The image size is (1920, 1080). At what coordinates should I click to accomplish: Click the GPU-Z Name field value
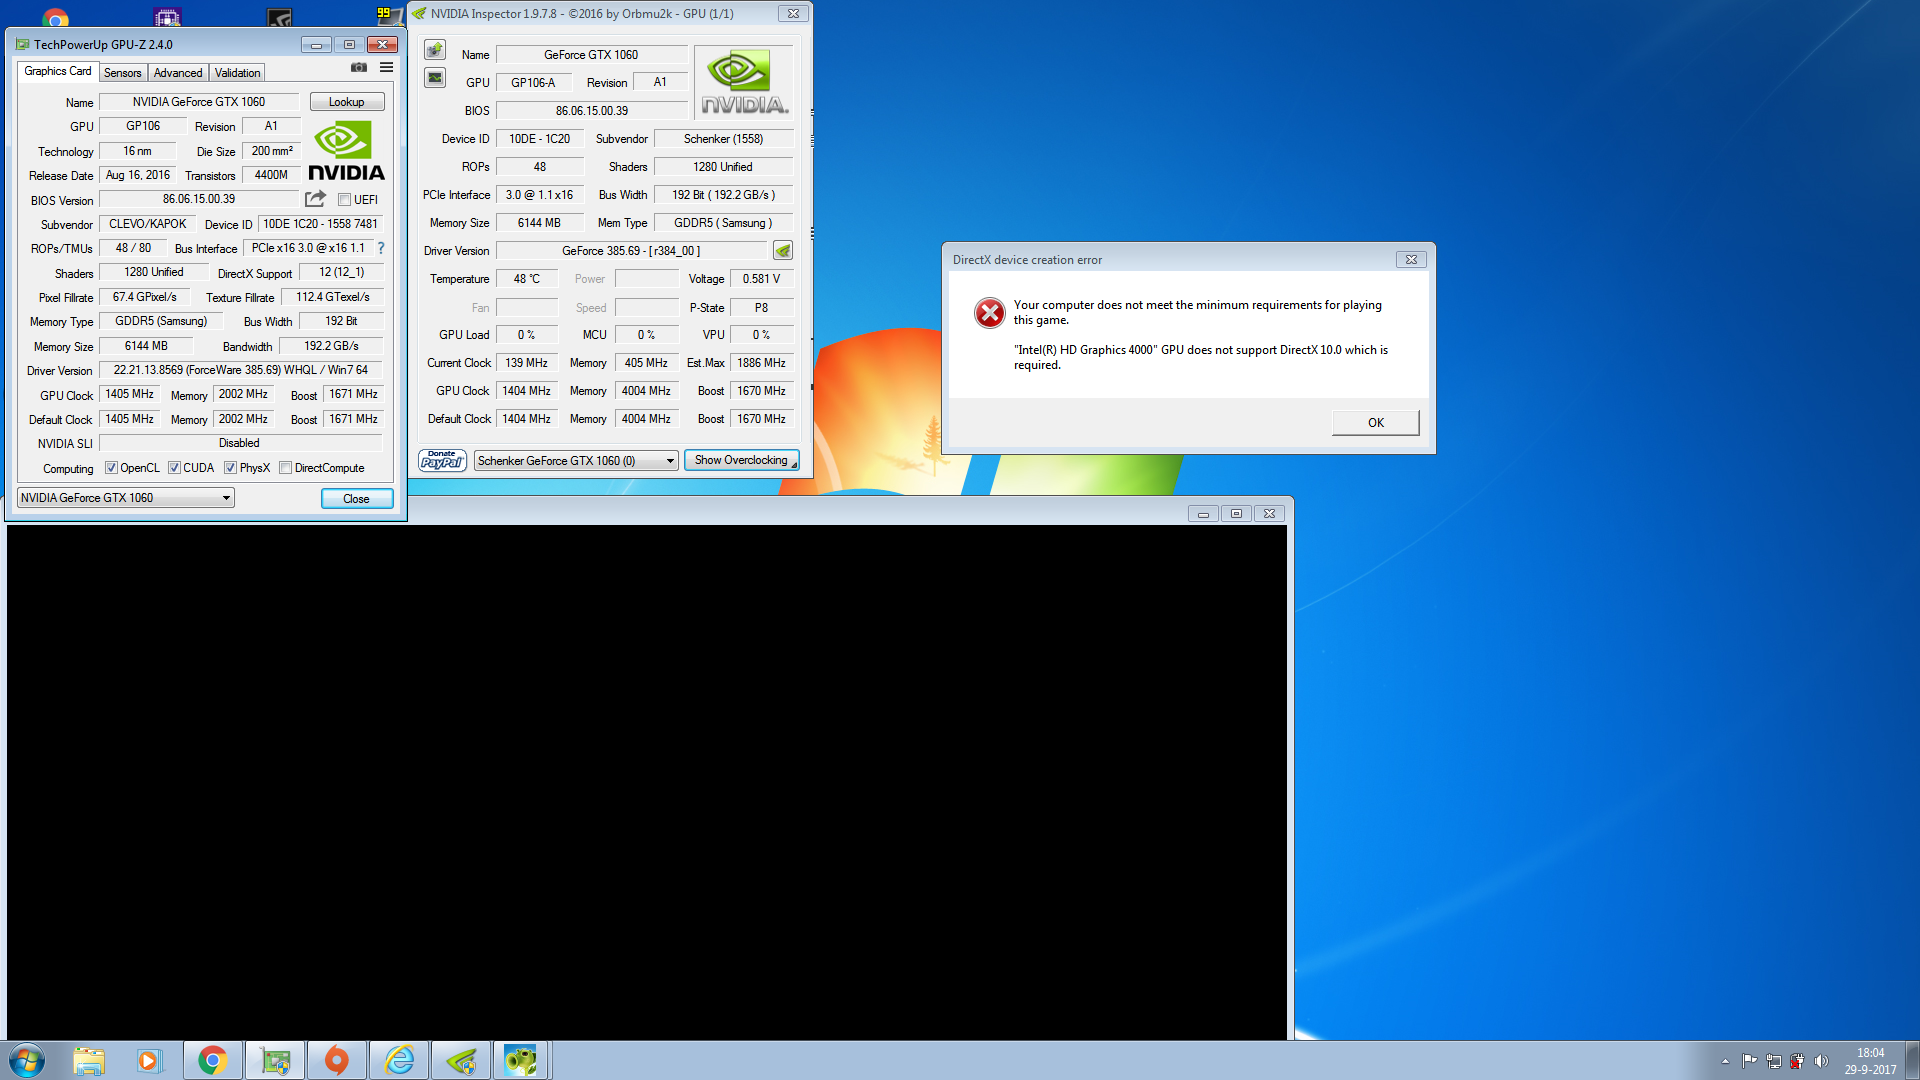199,102
